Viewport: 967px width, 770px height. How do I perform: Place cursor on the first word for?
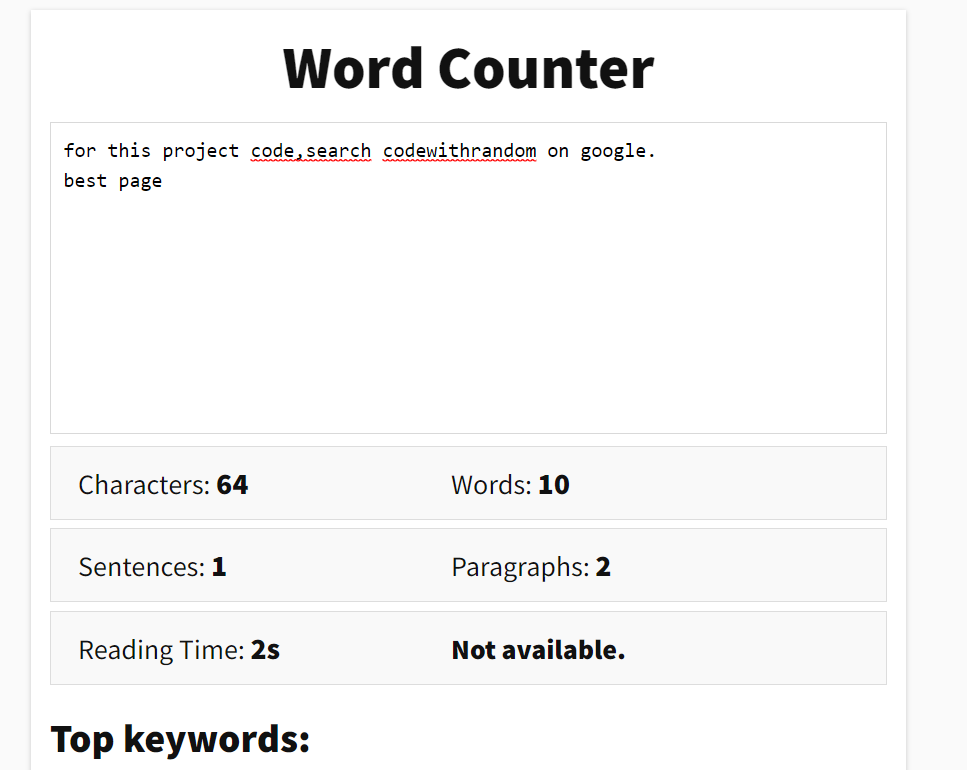click(x=80, y=151)
